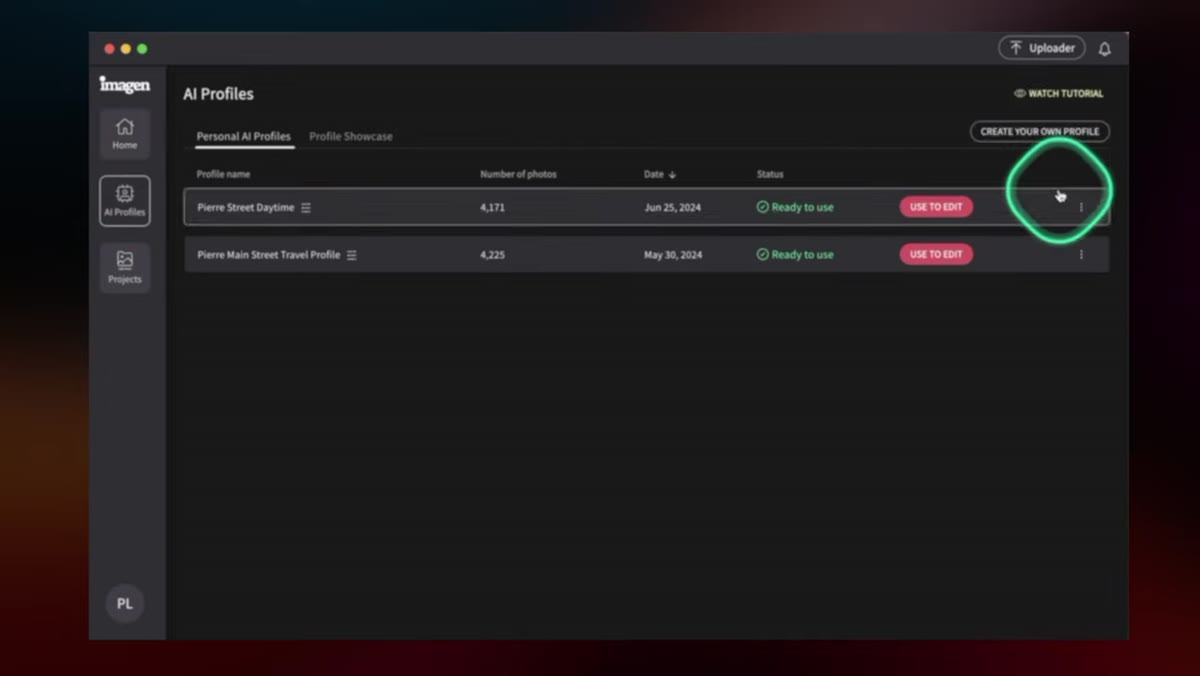Image resolution: width=1200 pixels, height=676 pixels.
Task: Use Pierre Main Street Travel Profile to edit
Action: pyautogui.click(x=936, y=254)
